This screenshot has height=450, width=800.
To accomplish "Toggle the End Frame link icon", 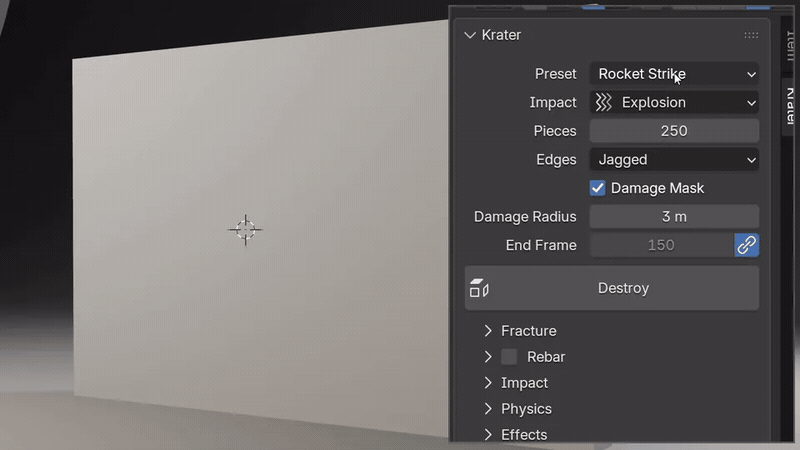I will [746, 245].
